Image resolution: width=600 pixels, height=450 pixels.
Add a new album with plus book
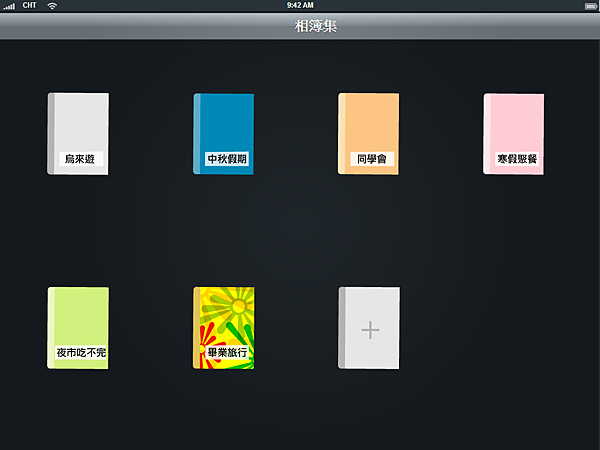coord(369,328)
